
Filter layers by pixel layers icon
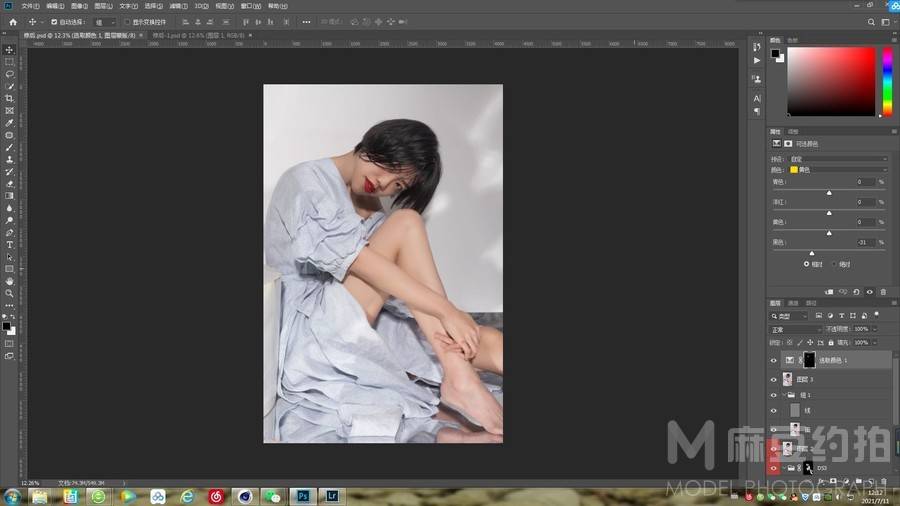(x=818, y=316)
